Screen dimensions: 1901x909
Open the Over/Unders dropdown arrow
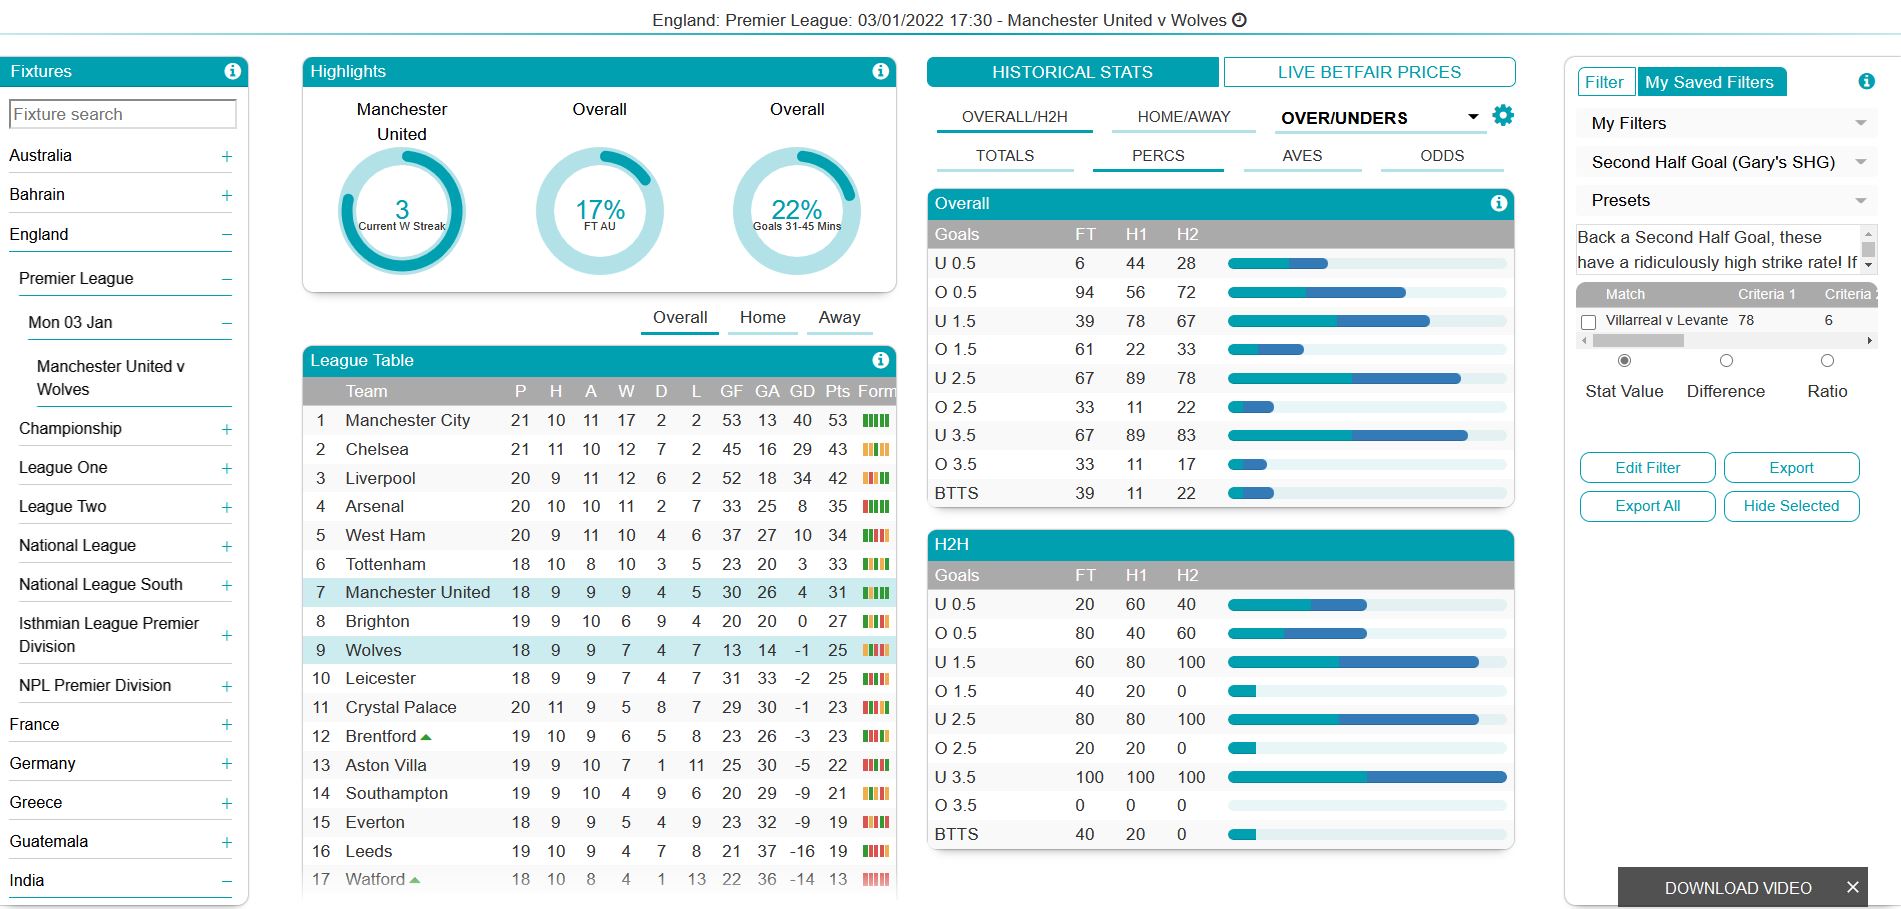(x=1472, y=116)
